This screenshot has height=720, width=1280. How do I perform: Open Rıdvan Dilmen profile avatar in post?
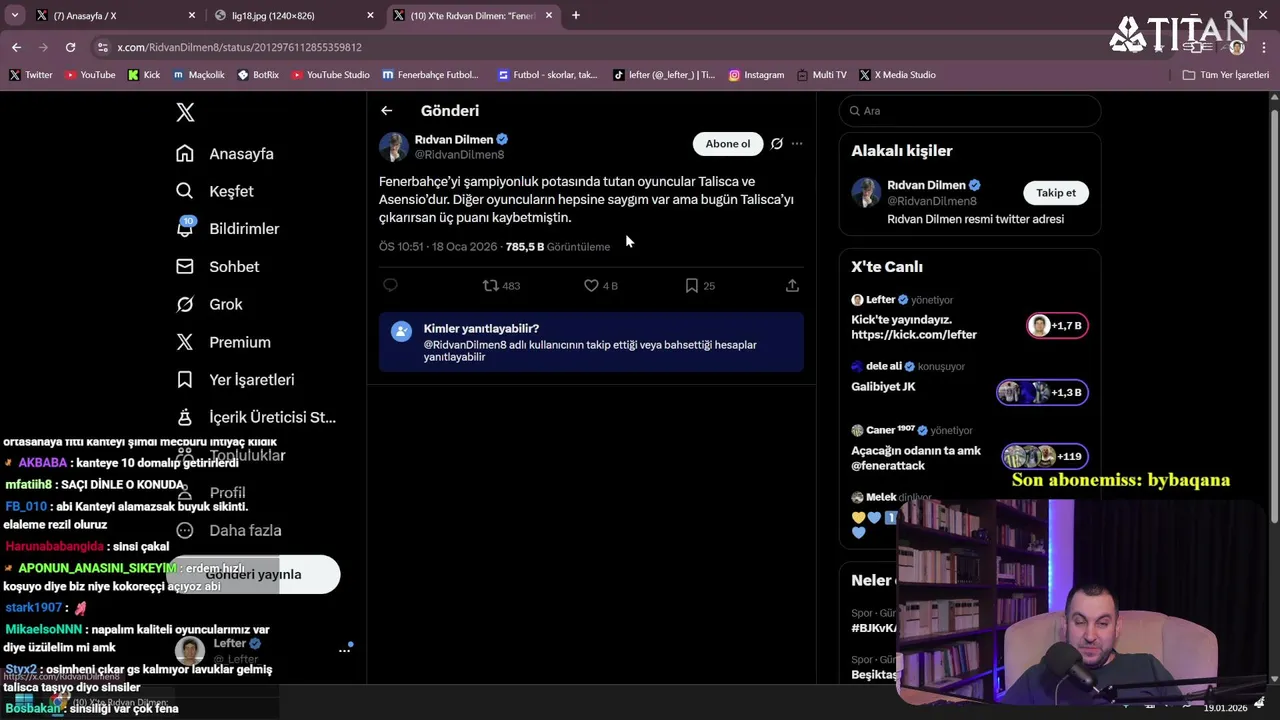click(x=394, y=147)
